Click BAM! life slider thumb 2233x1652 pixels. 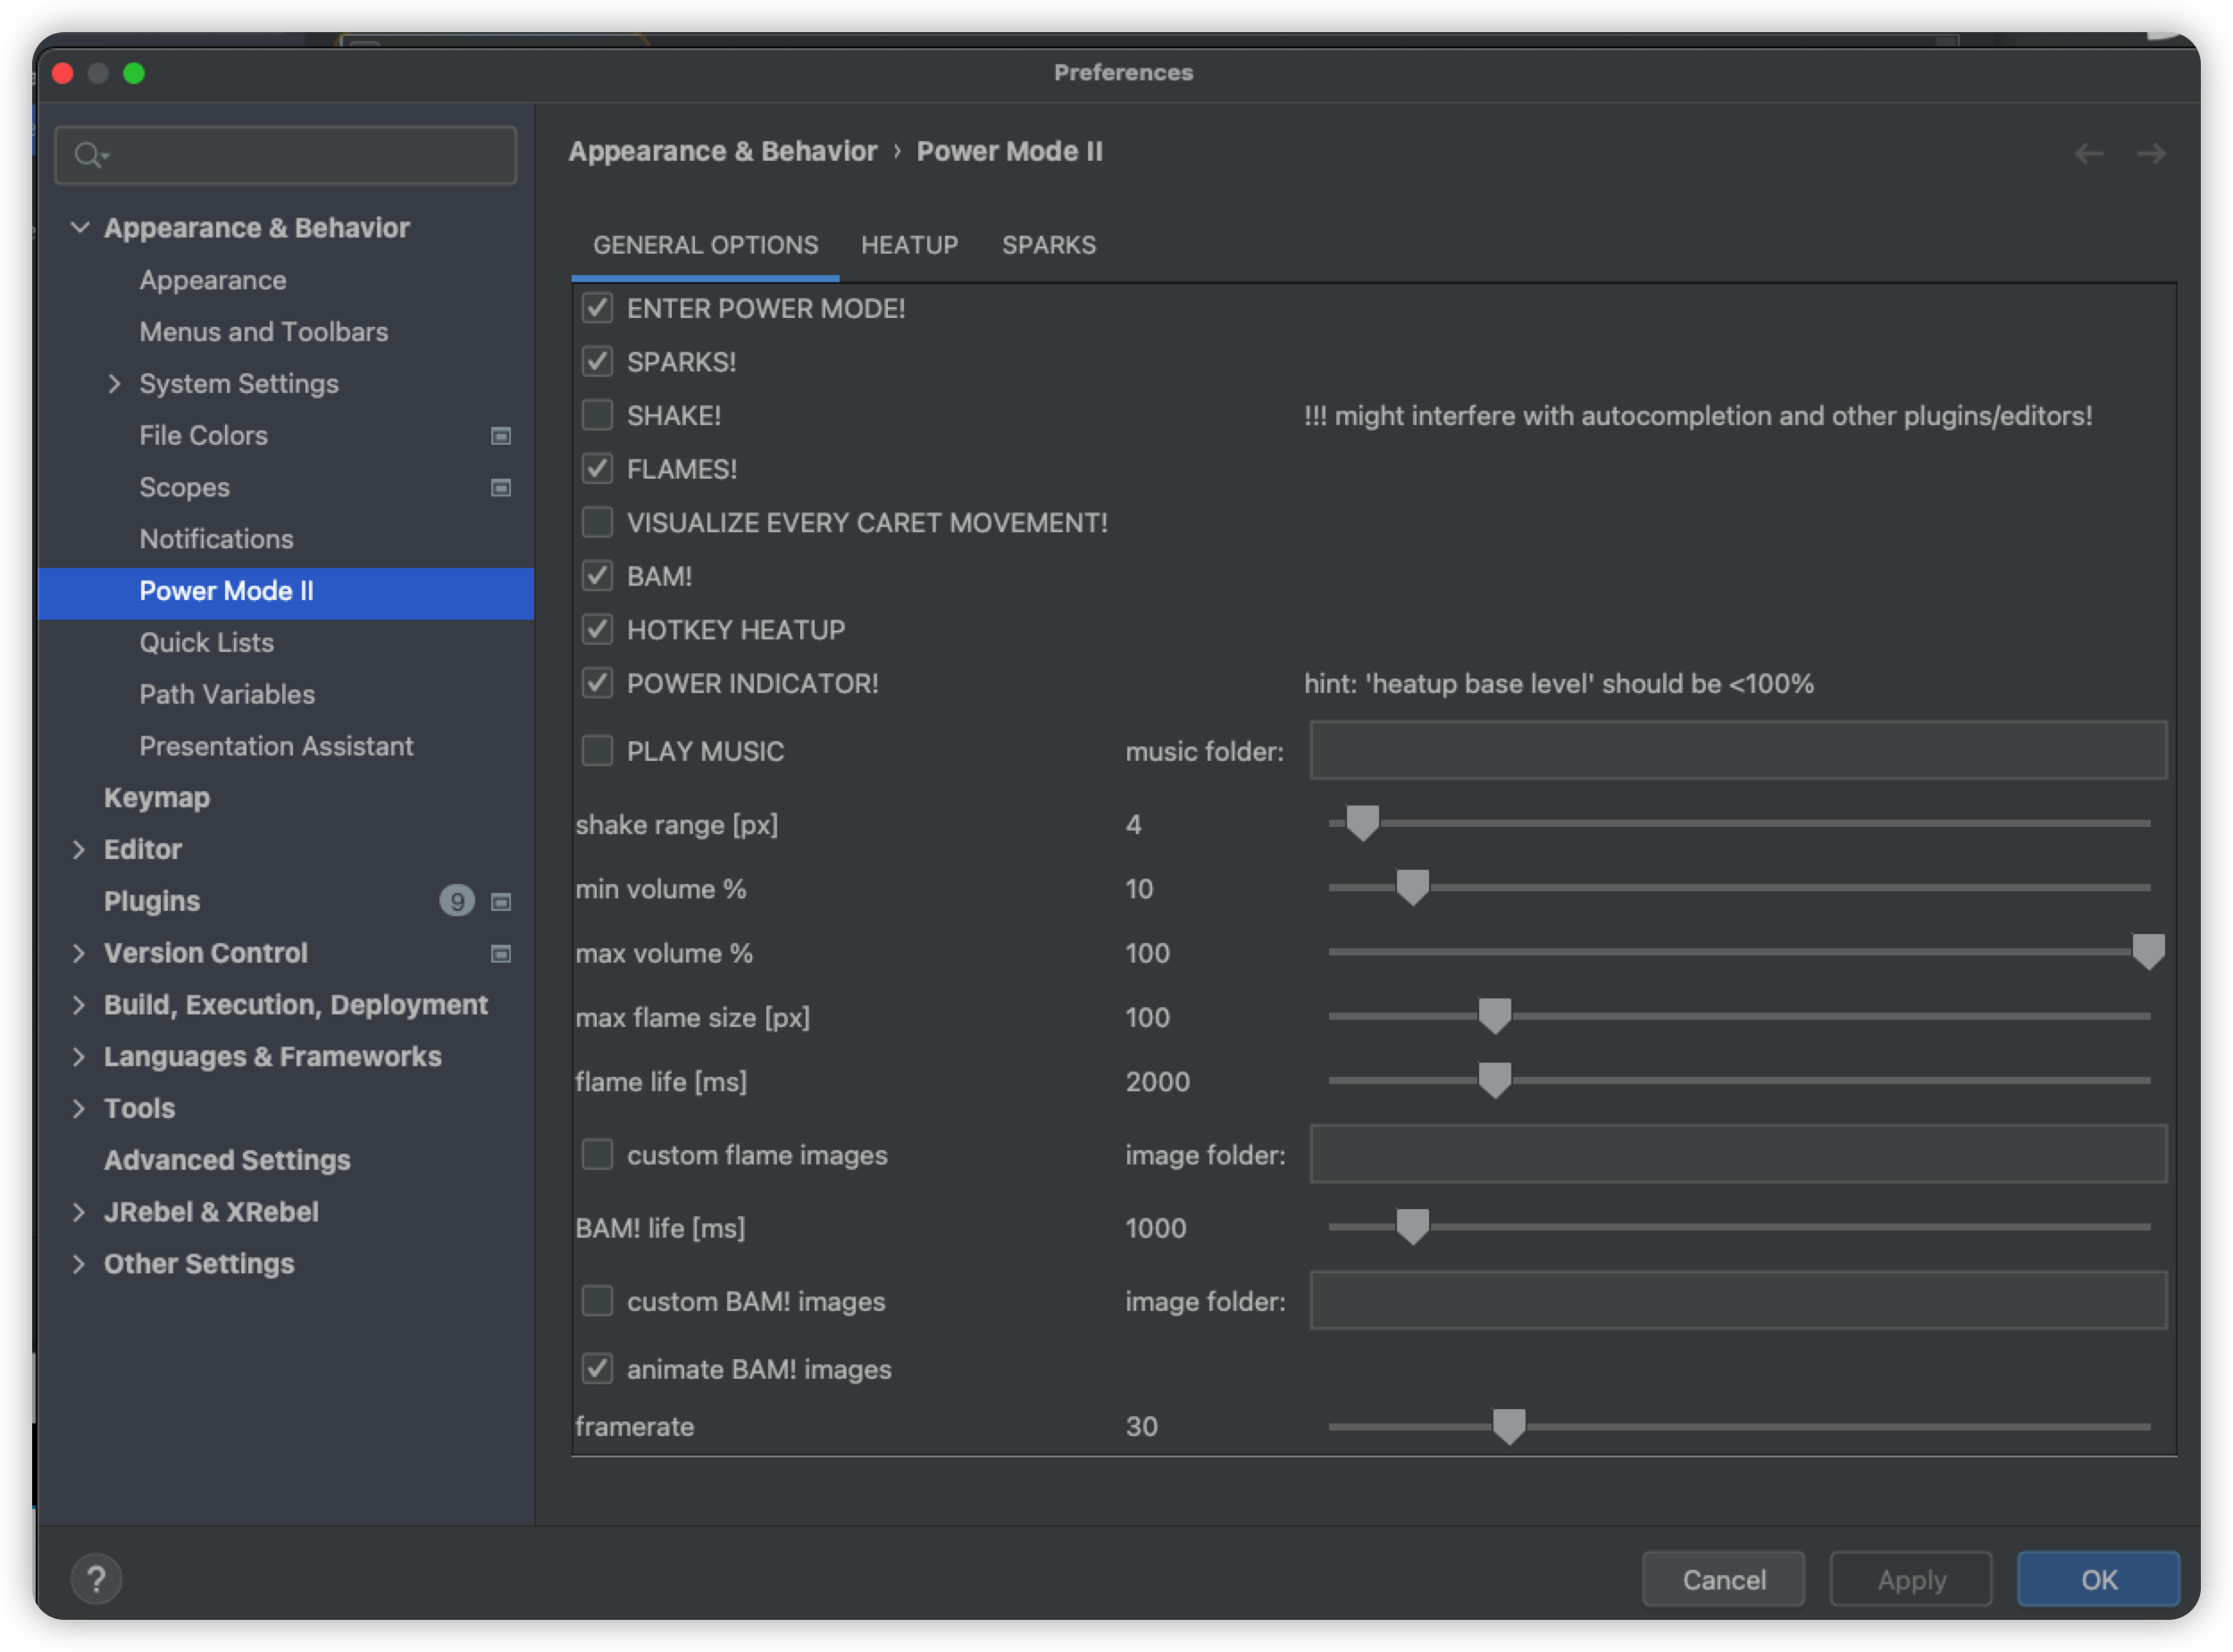(1412, 1227)
